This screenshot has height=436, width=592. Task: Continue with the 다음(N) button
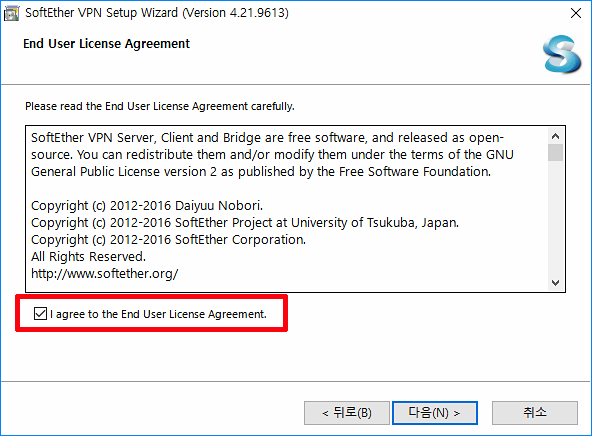coord(435,413)
